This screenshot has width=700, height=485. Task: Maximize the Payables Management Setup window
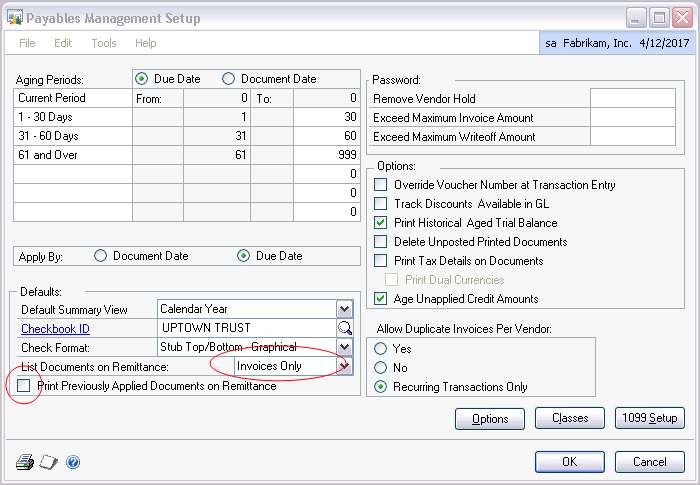[656, 18]
